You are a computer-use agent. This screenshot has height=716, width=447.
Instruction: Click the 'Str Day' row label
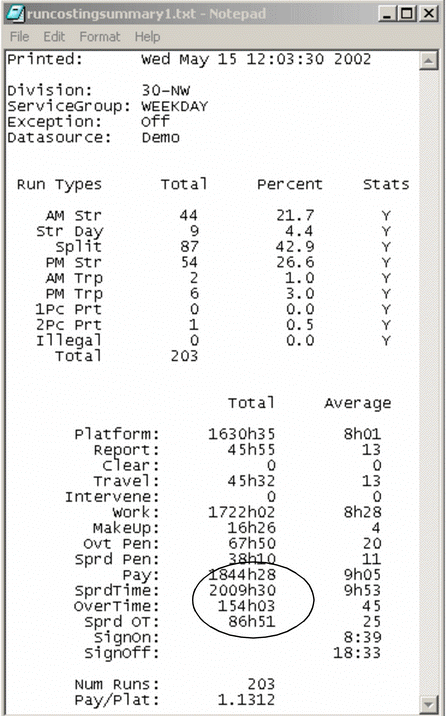70,231
